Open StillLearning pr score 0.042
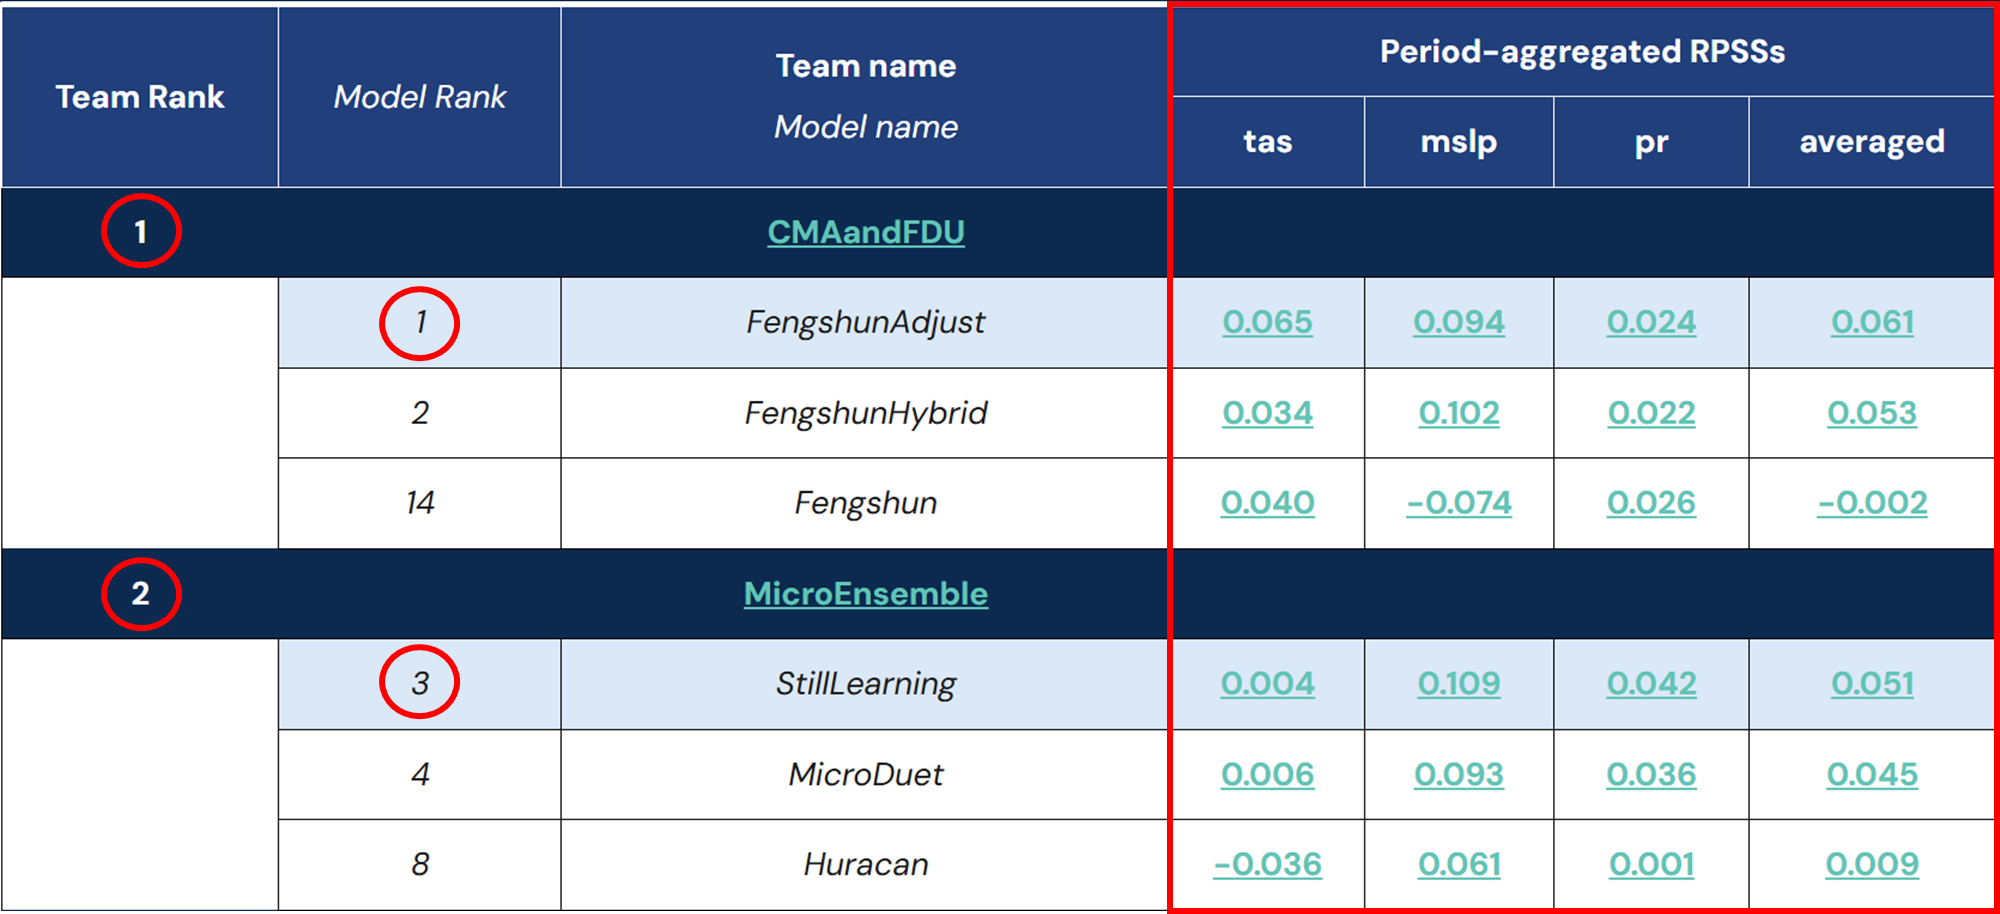2000x914 pixels. [1651, 684]
